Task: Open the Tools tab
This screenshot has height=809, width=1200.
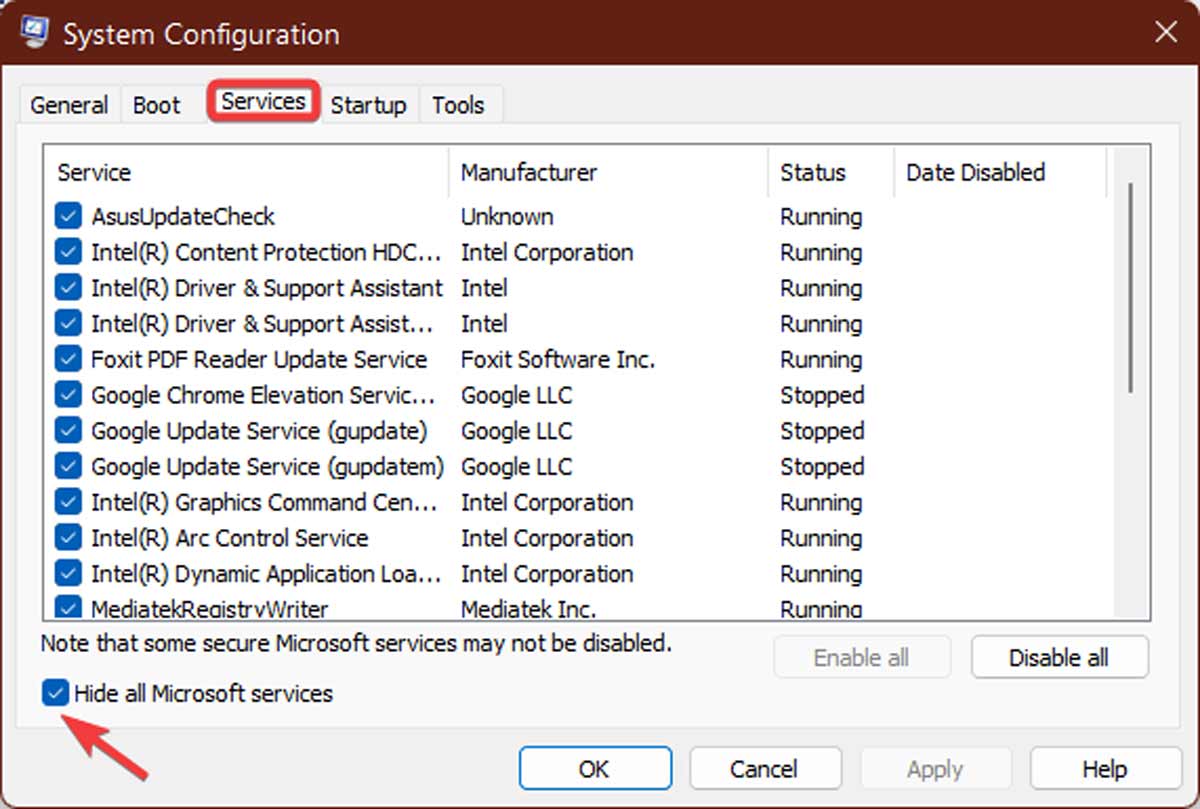Action: pos(459,104)
